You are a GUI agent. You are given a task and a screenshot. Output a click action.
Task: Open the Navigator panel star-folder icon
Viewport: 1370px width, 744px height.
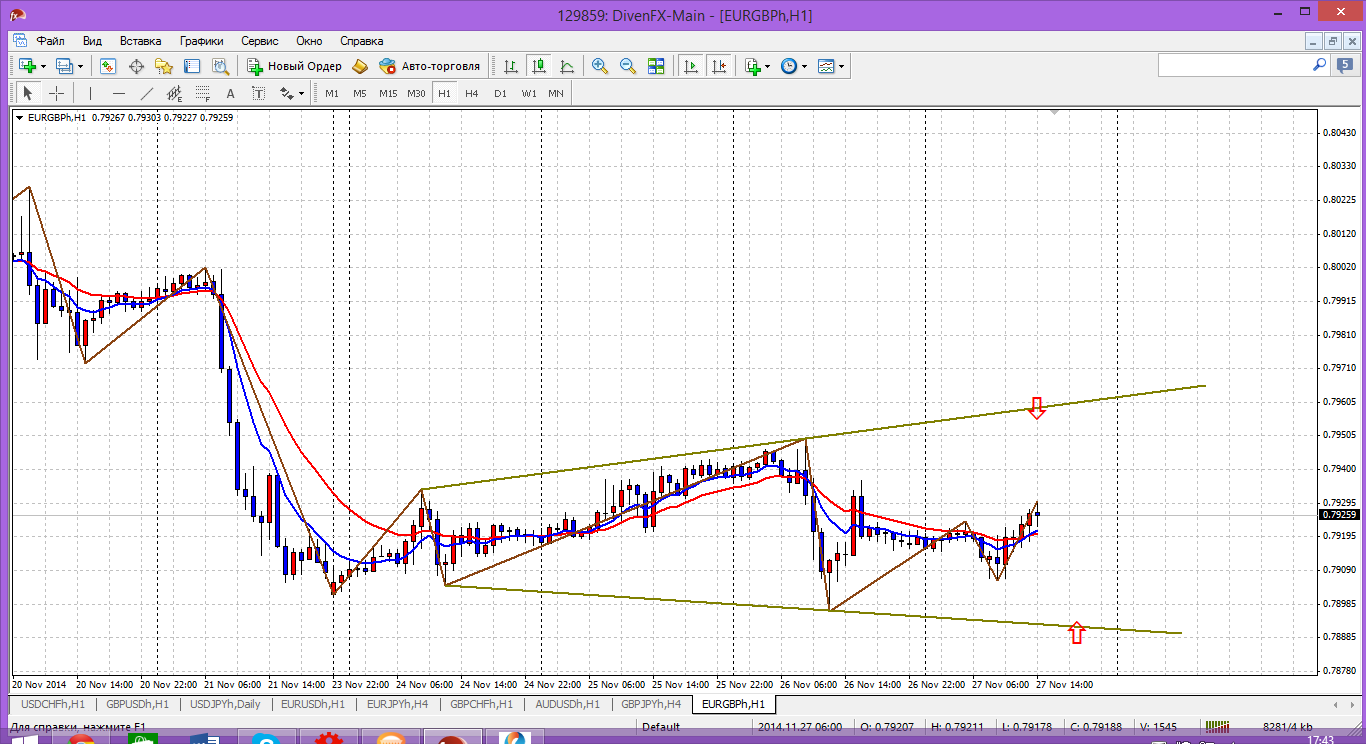pyautogui.click(x=164, y=66)
